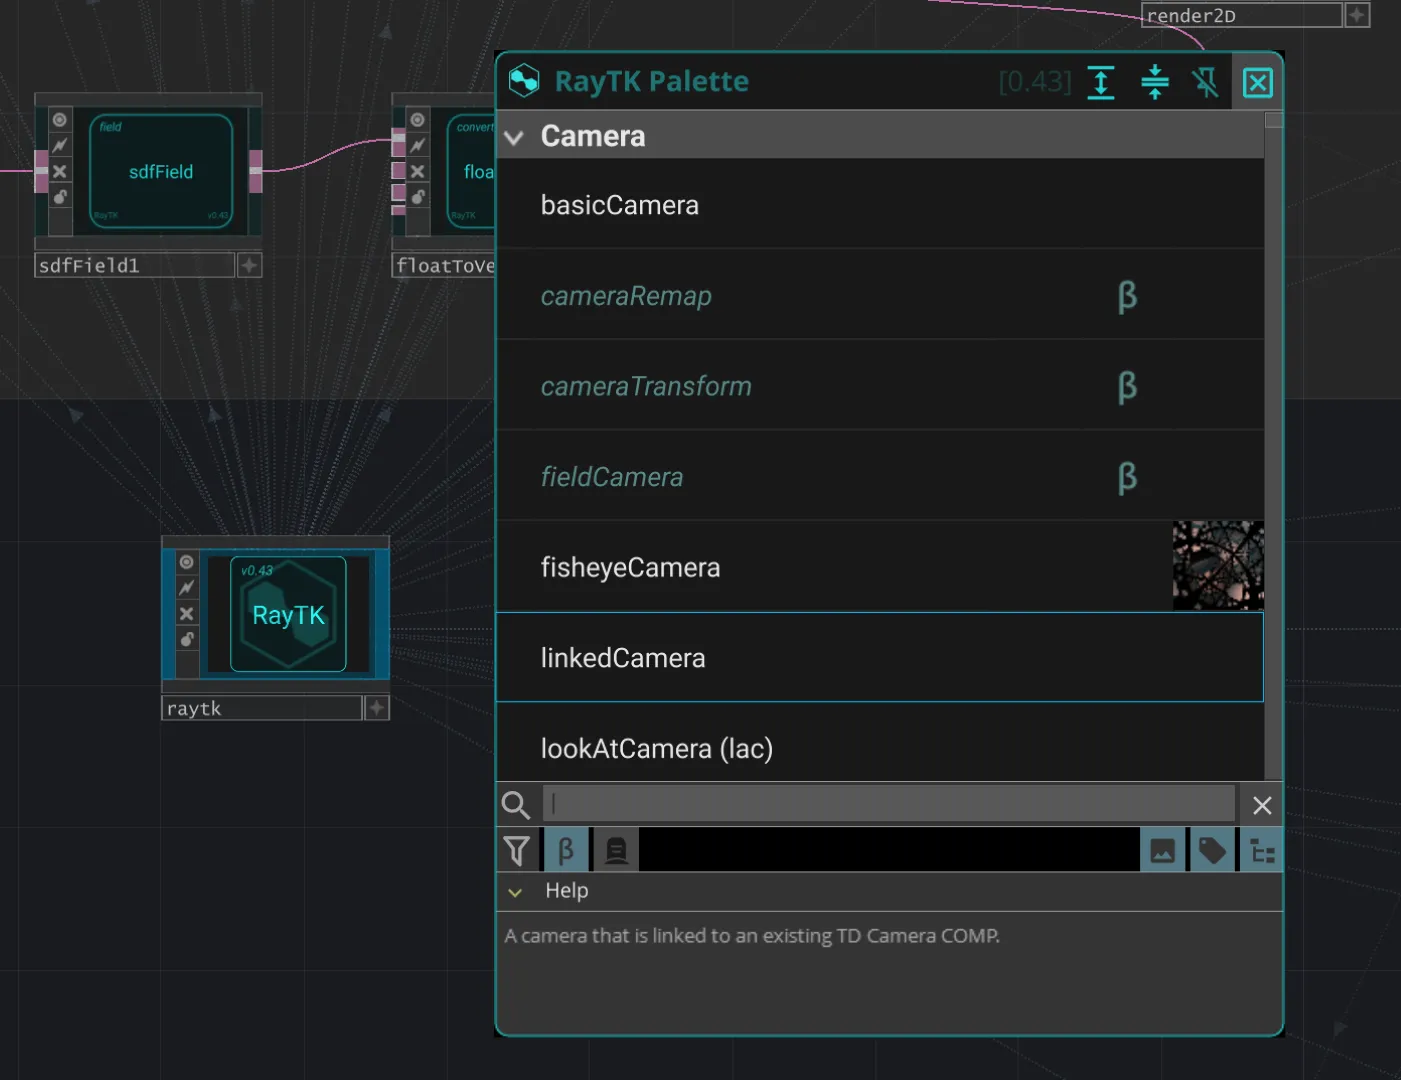
Task: Toggle deprecated operators tombstone filter
Action: point(616,851)
